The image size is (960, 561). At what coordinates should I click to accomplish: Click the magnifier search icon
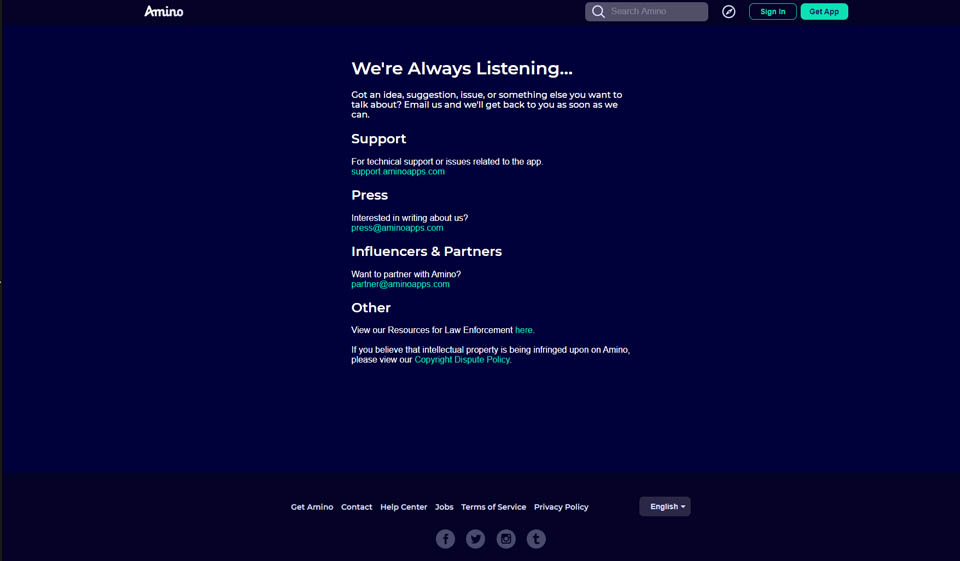(x=598, y=12)
